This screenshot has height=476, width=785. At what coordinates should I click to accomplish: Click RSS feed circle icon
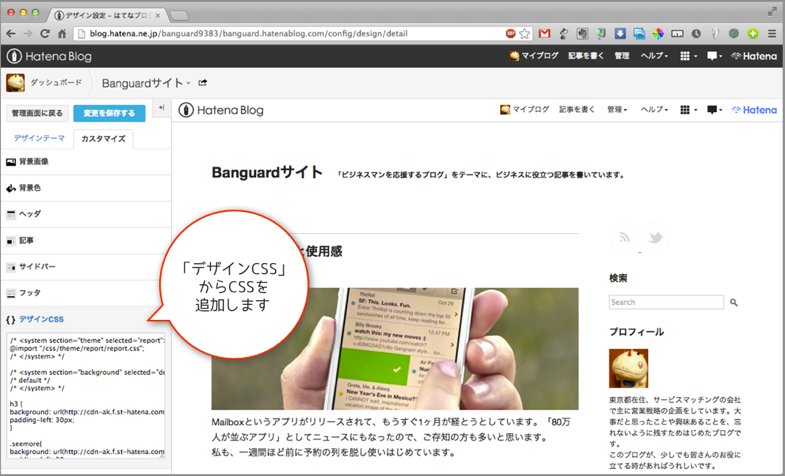(624, 237)
